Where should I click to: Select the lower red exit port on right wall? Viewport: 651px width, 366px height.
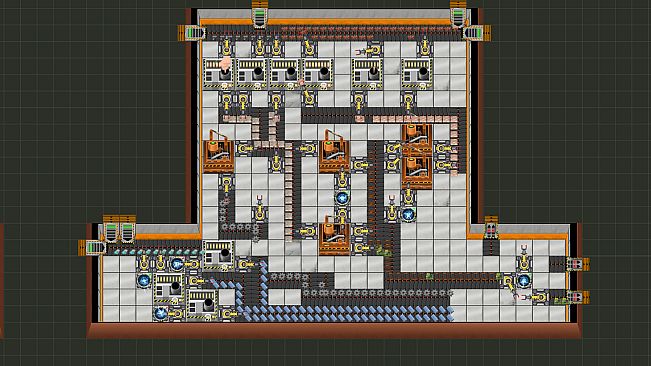[x=578, y=297]
